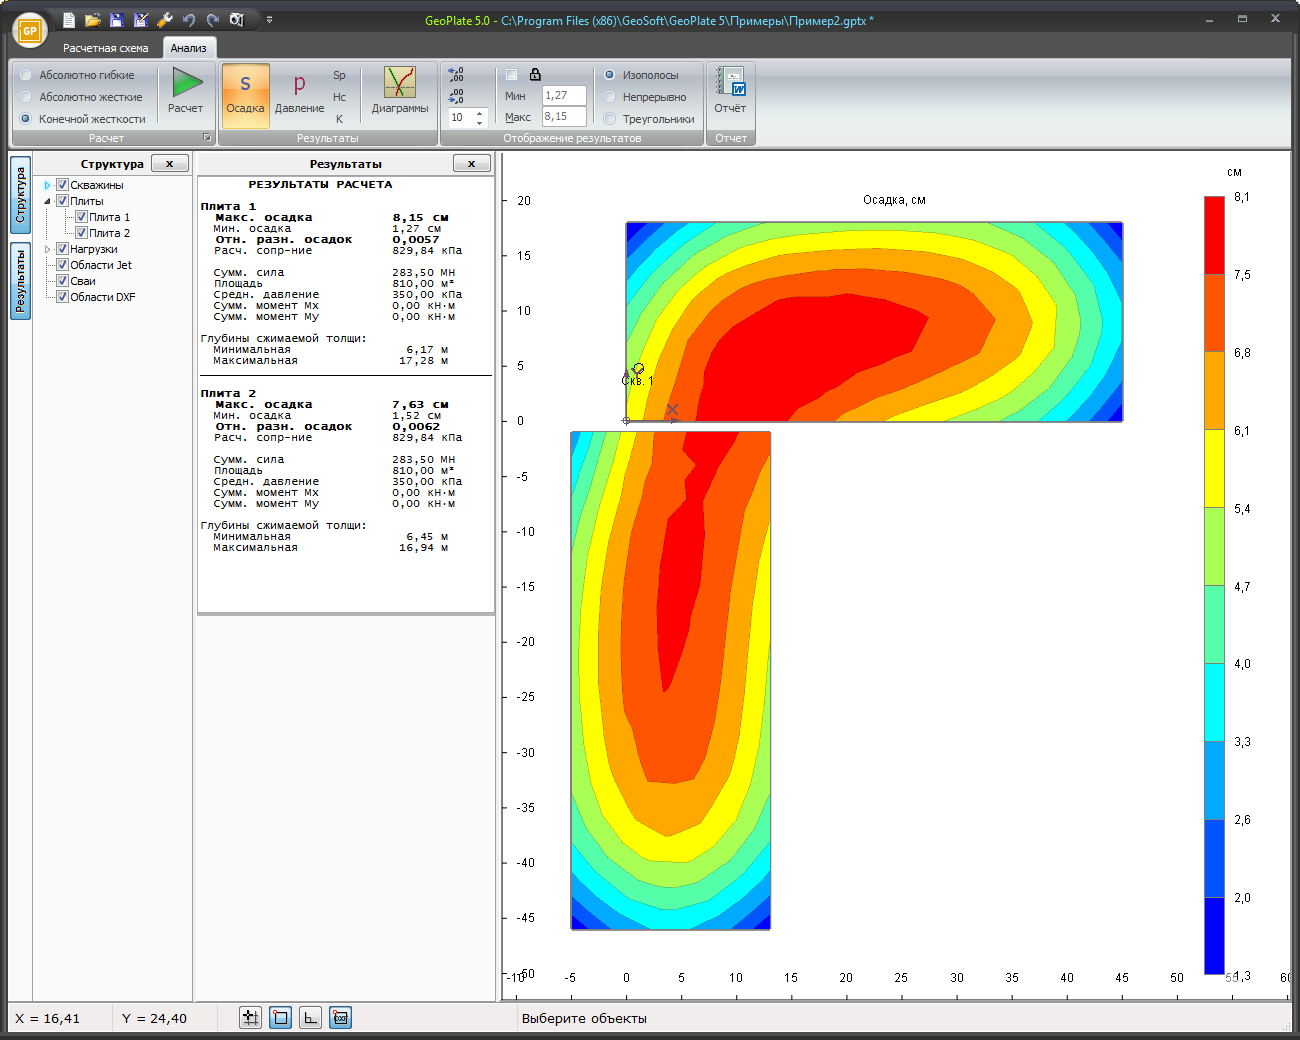Click 'Выберите объекты' status bar text
1300x1040 pixels.
(x=584, y=1018)
